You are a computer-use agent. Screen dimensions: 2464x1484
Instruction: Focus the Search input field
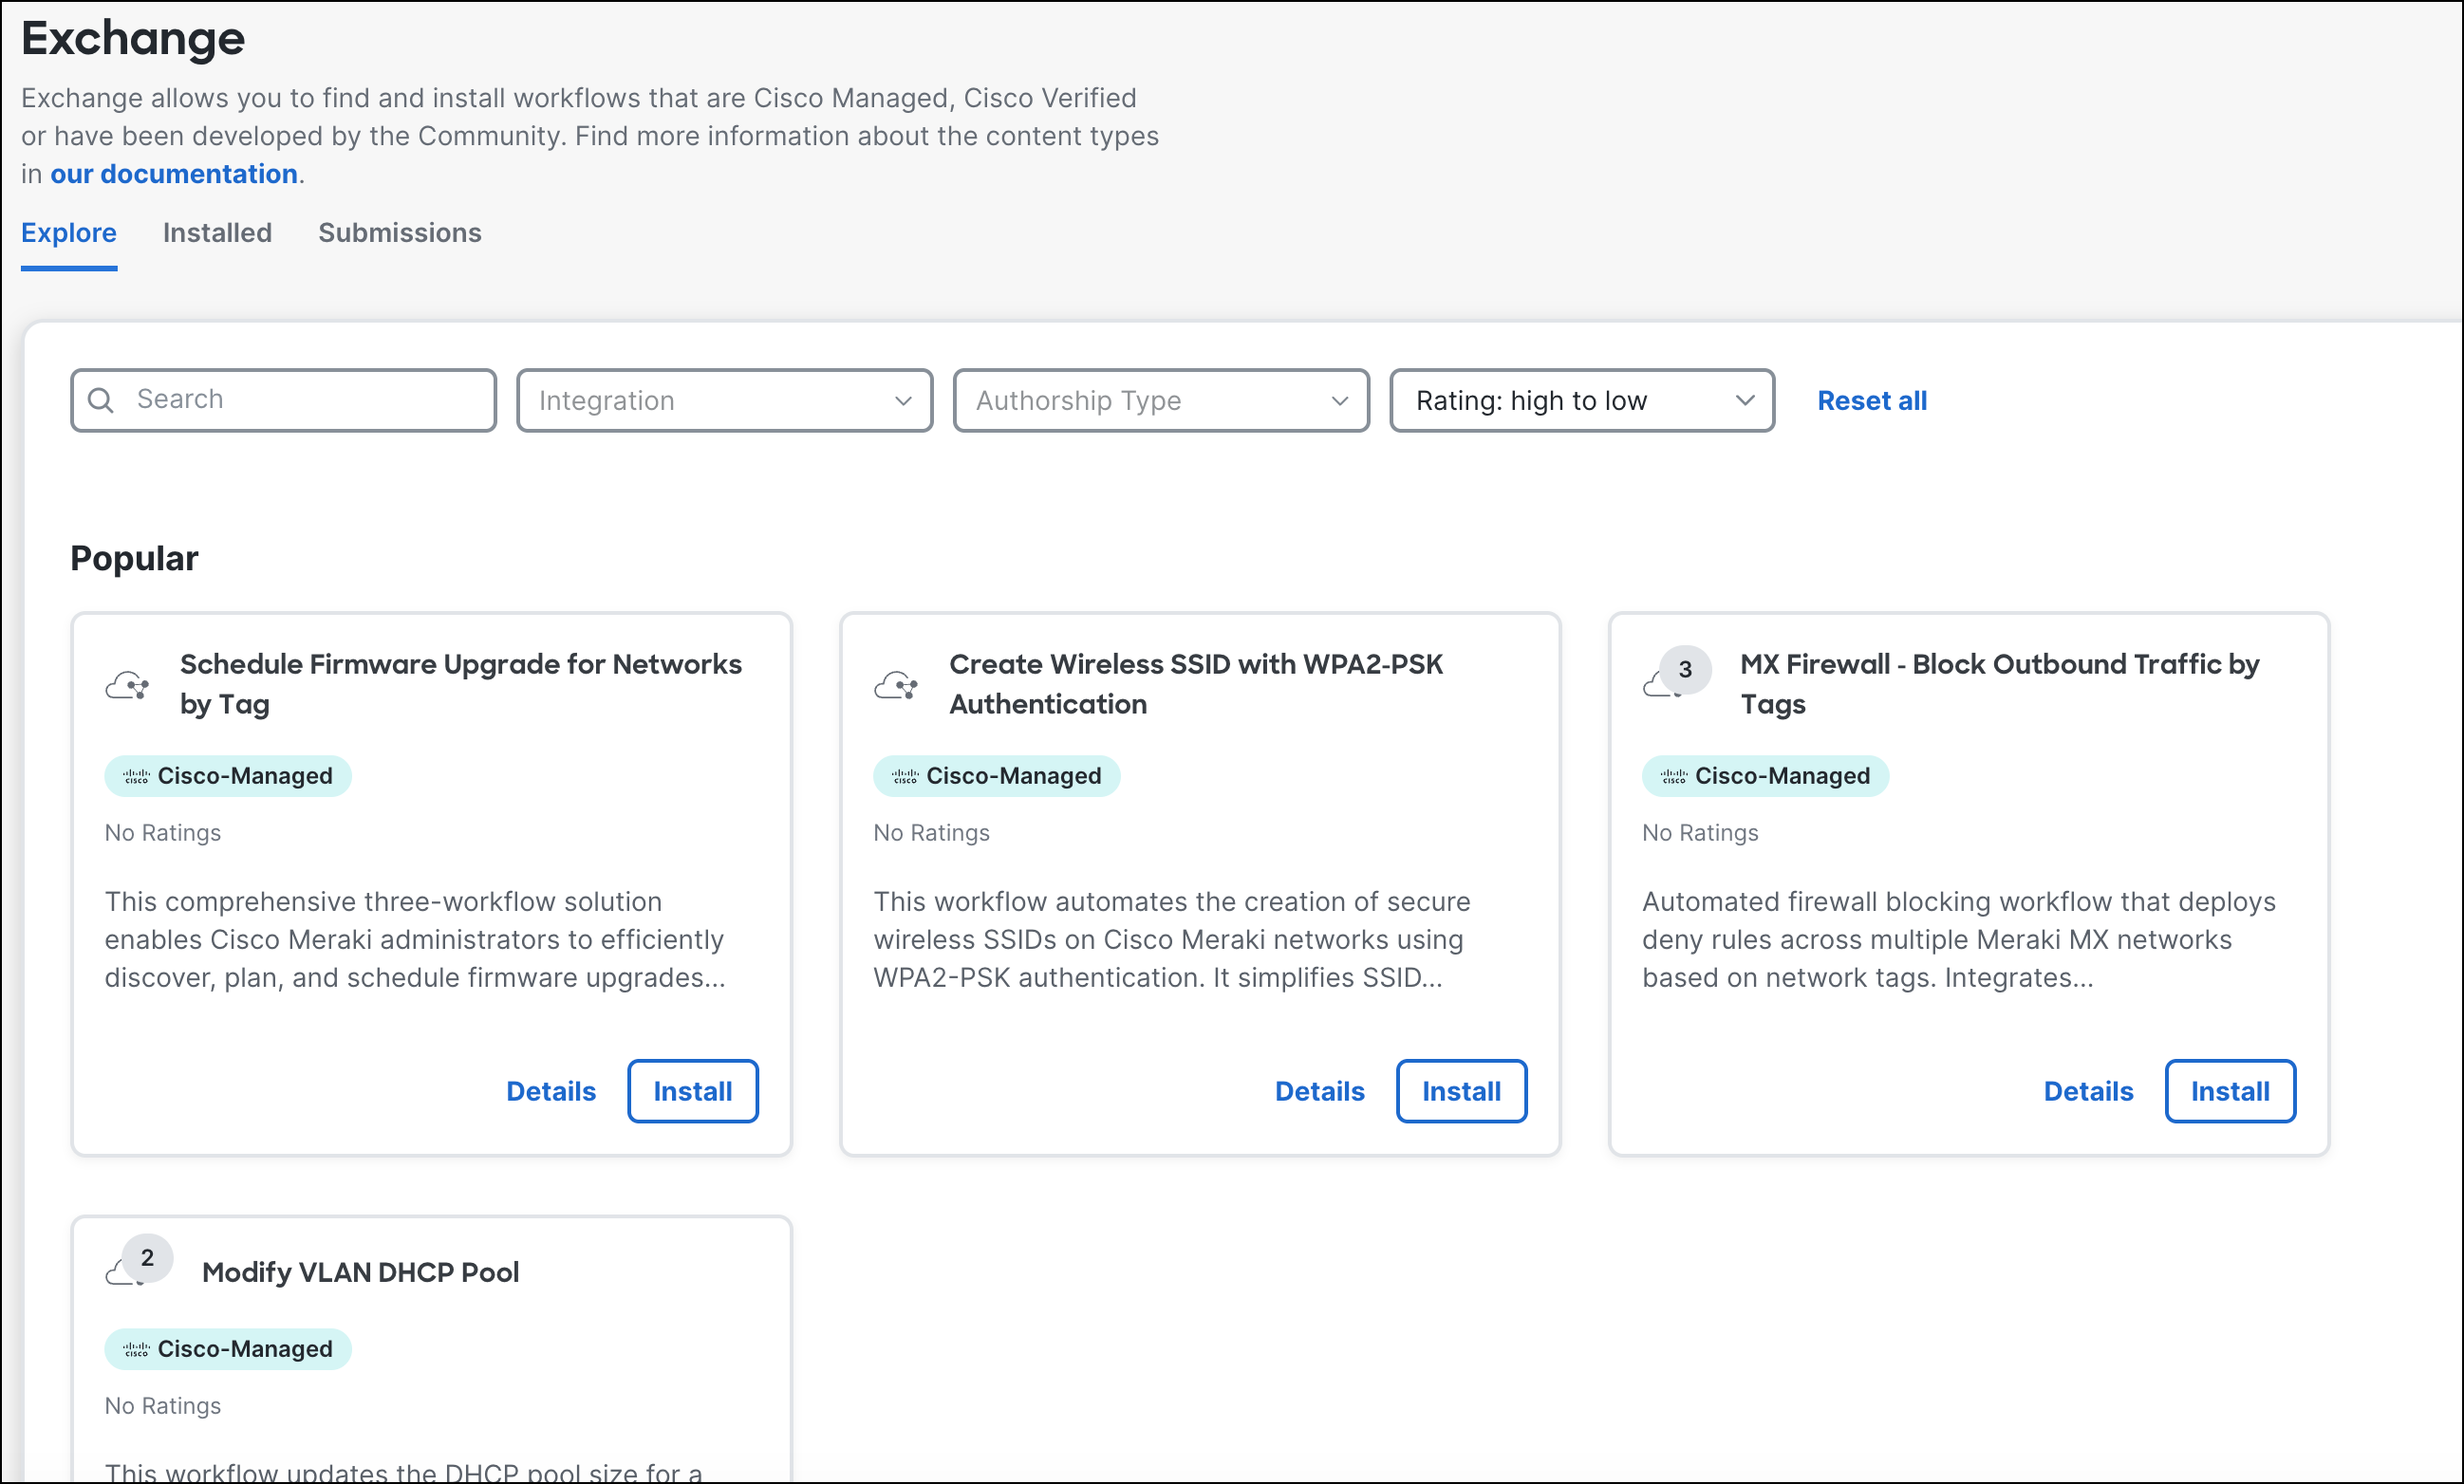(300, 400)
